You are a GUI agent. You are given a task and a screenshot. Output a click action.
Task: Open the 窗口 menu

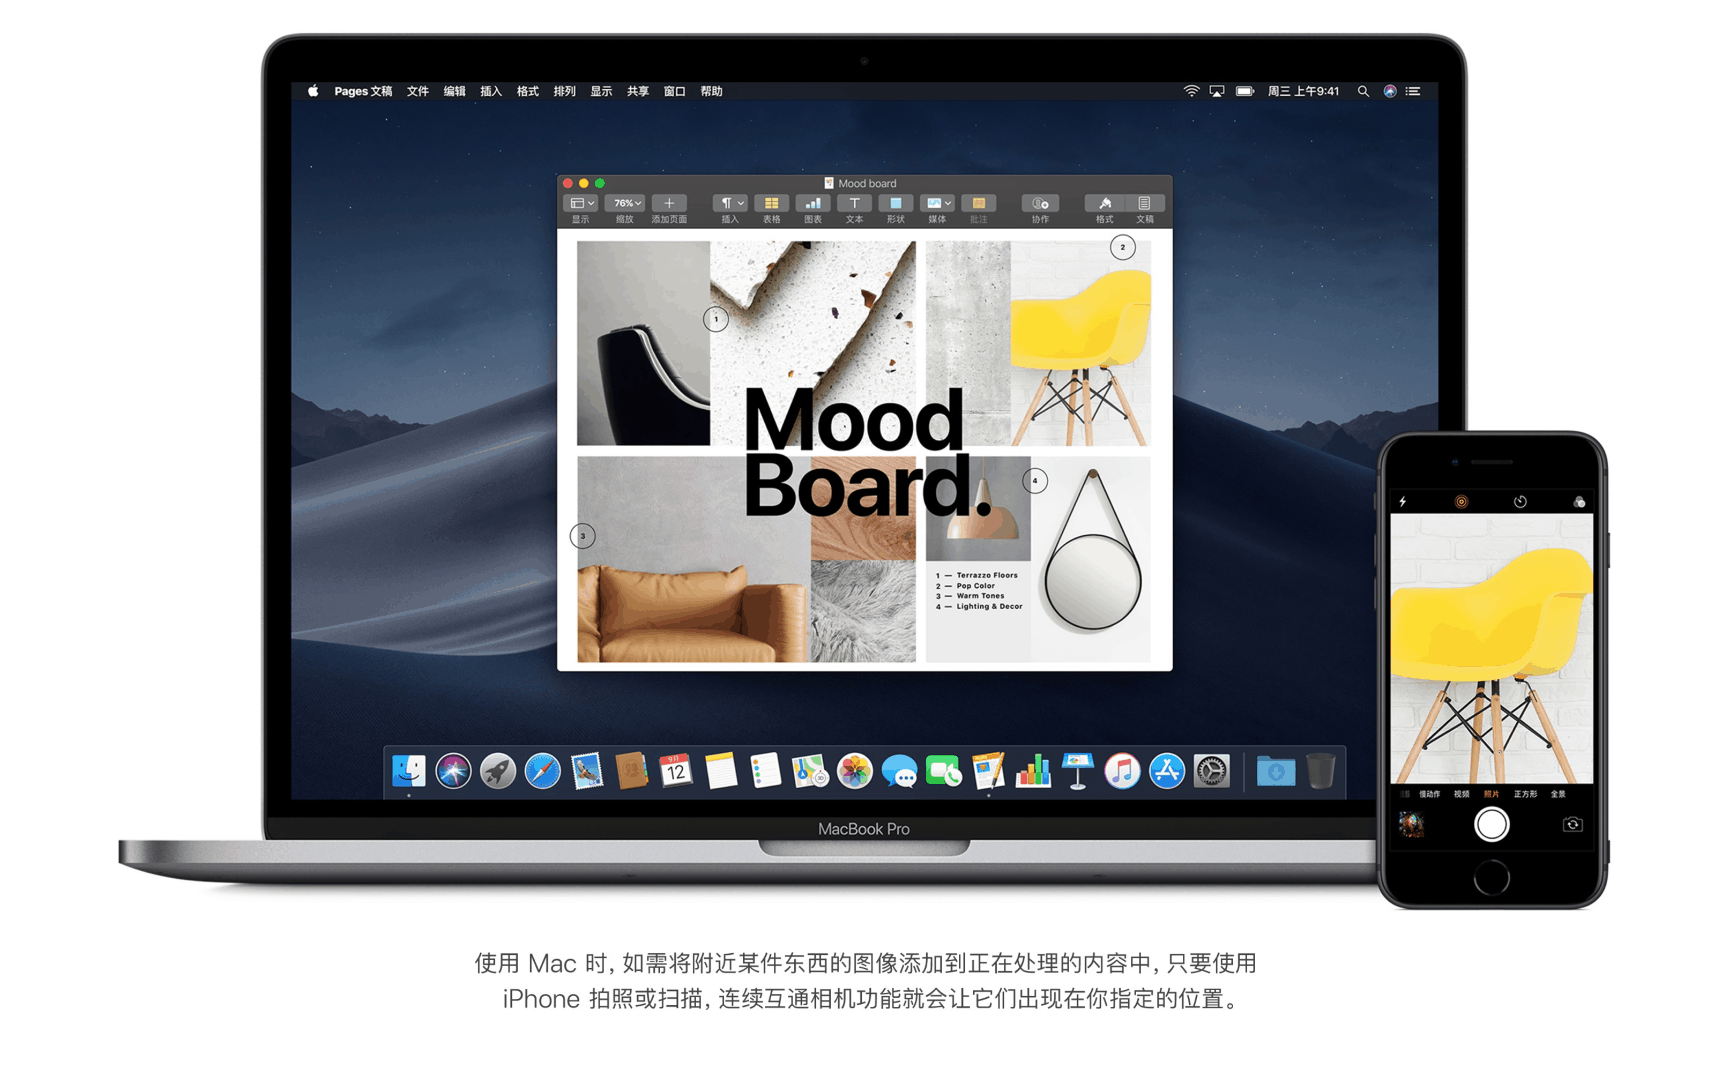click(675, 91)
